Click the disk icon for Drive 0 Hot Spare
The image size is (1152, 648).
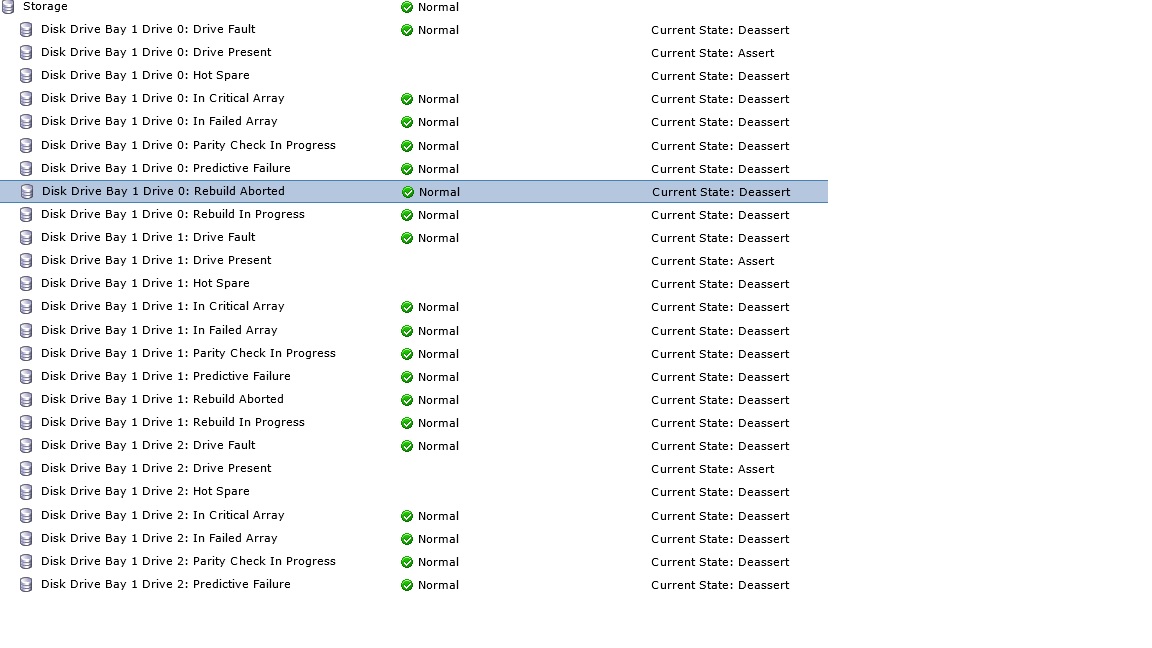click(25, 75)
